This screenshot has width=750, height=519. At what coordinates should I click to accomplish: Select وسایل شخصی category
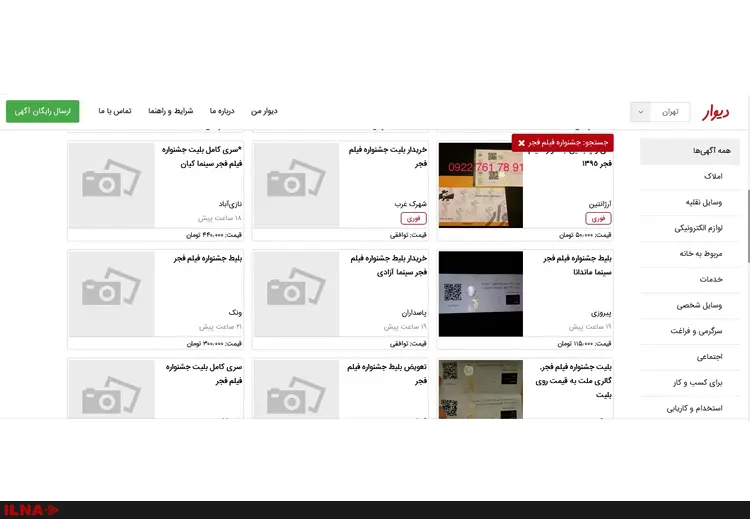tap(690, 305)
